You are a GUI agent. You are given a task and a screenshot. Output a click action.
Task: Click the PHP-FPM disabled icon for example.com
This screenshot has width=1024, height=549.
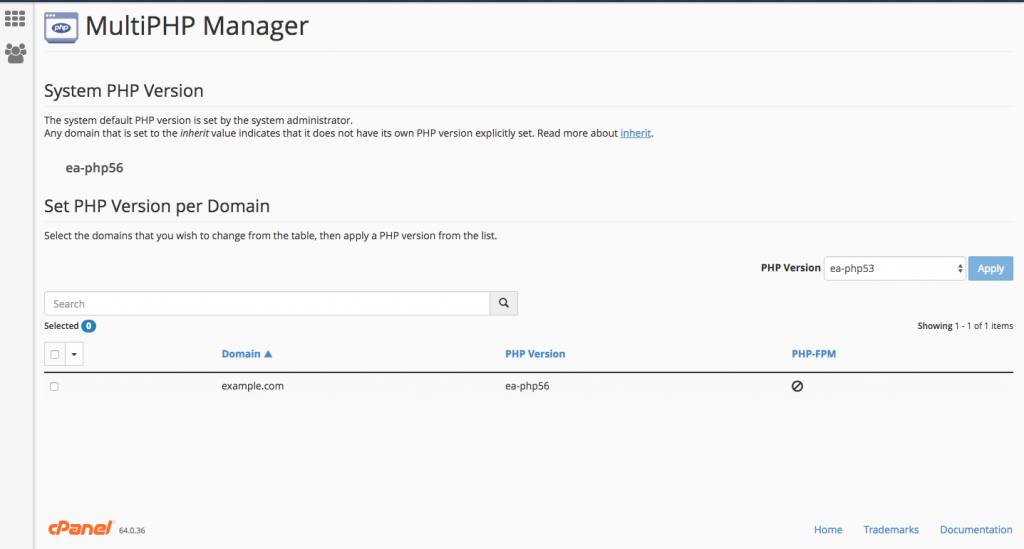(797, 386)
